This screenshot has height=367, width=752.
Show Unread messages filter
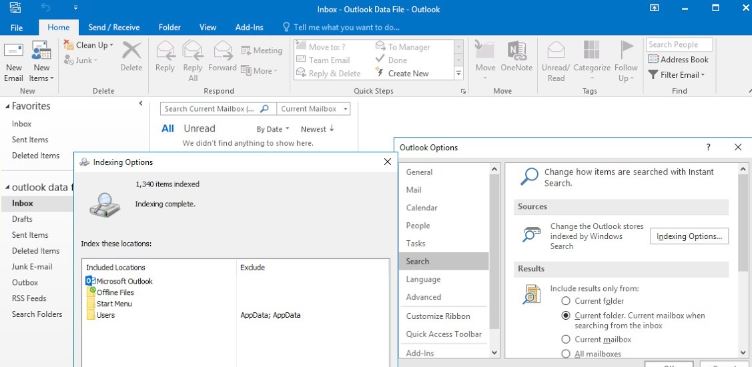(x=200, y=129)
